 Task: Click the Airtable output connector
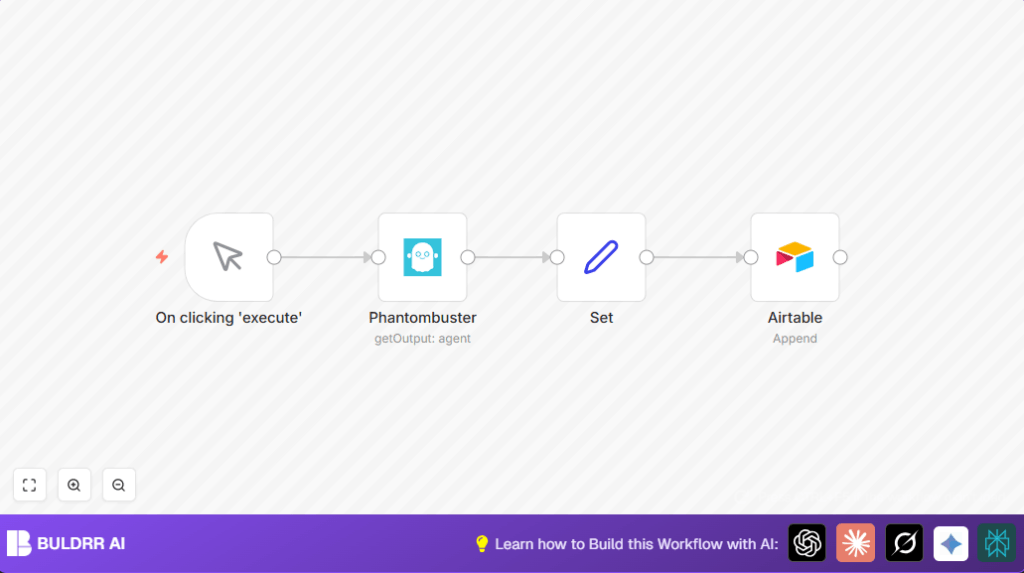(x=840, y=257)
